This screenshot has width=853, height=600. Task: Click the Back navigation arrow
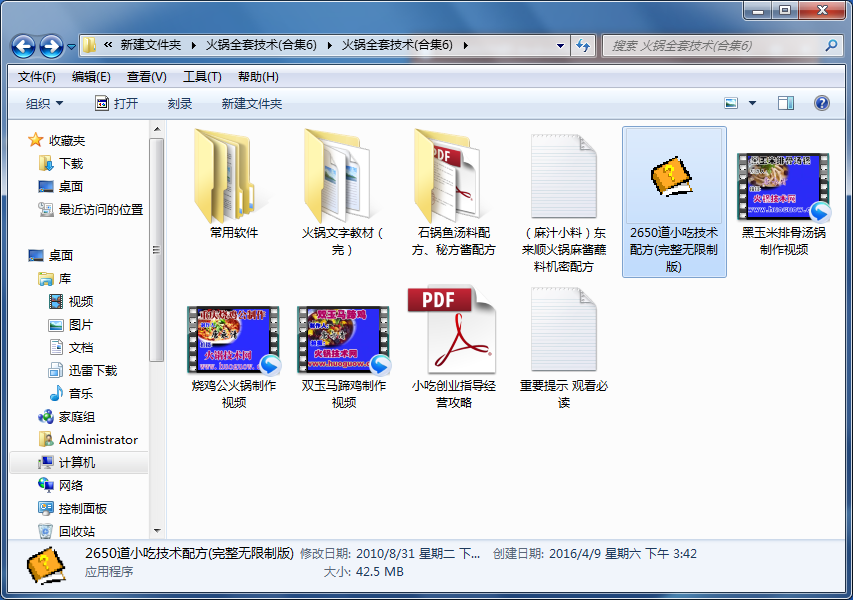pos(23,46)
